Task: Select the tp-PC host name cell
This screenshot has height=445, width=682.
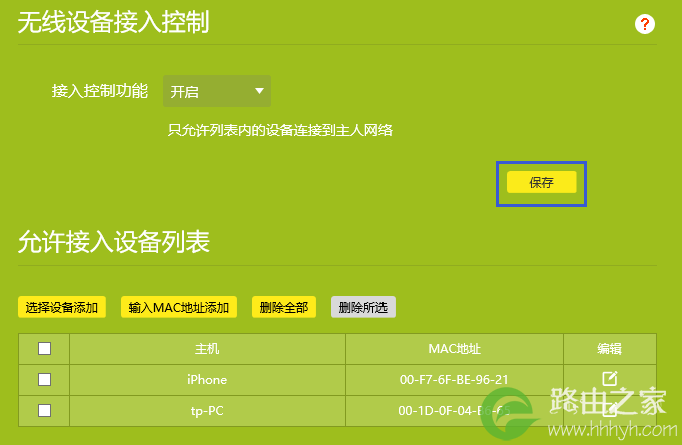Action: pos(207,411)
